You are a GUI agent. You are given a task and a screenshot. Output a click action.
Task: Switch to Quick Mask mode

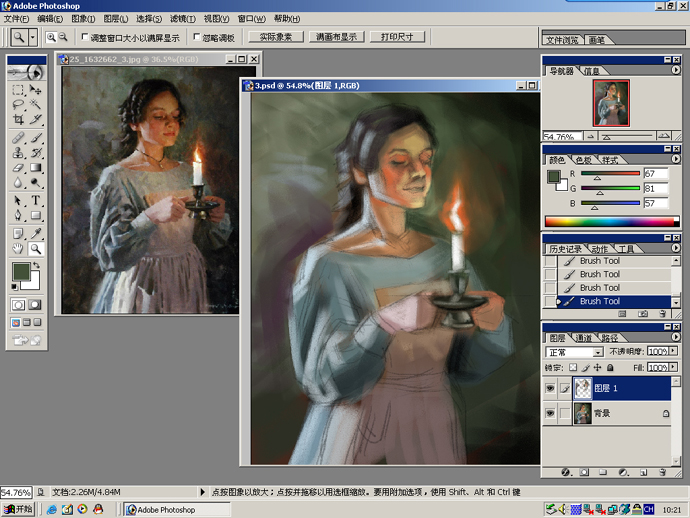point(35,305)
